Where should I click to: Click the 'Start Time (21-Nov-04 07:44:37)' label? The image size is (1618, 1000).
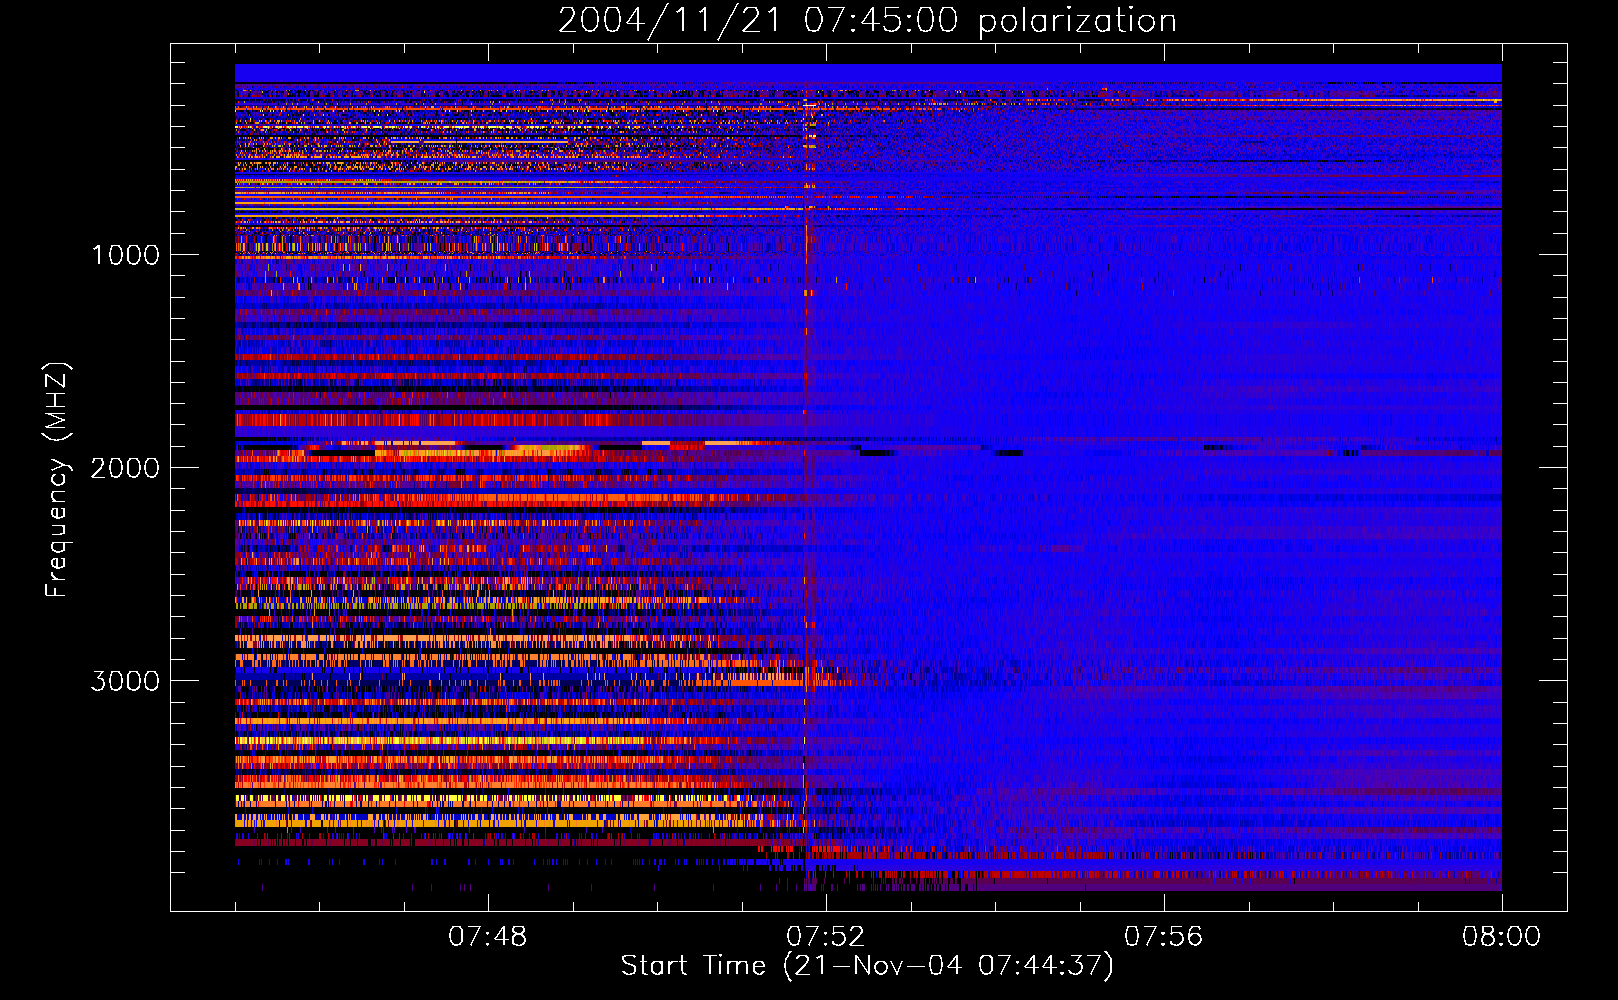click(x=867, y=966)
